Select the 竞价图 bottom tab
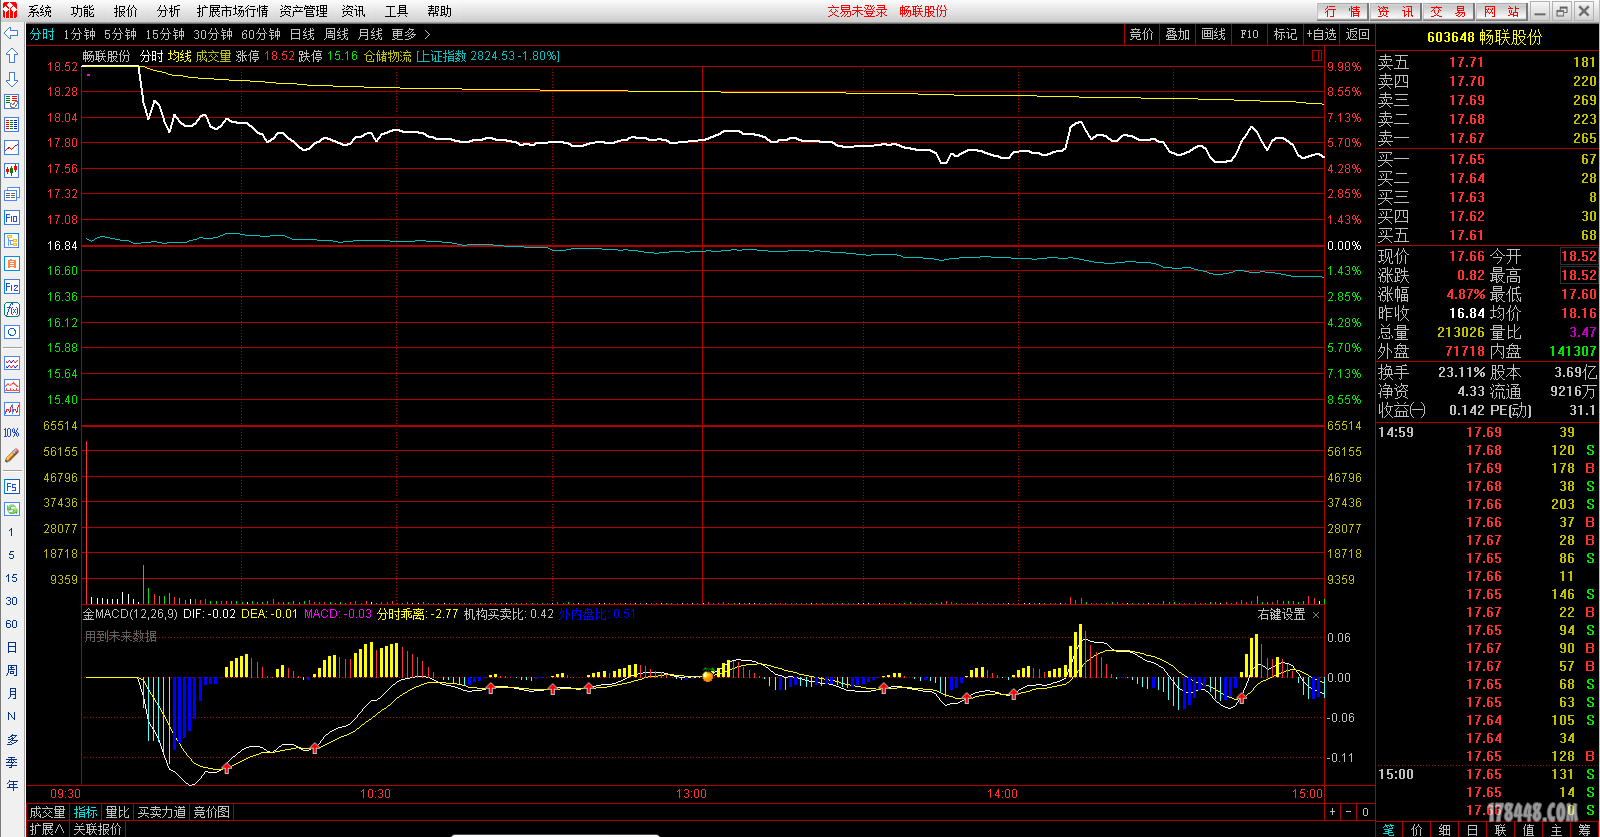 [211, 812]
